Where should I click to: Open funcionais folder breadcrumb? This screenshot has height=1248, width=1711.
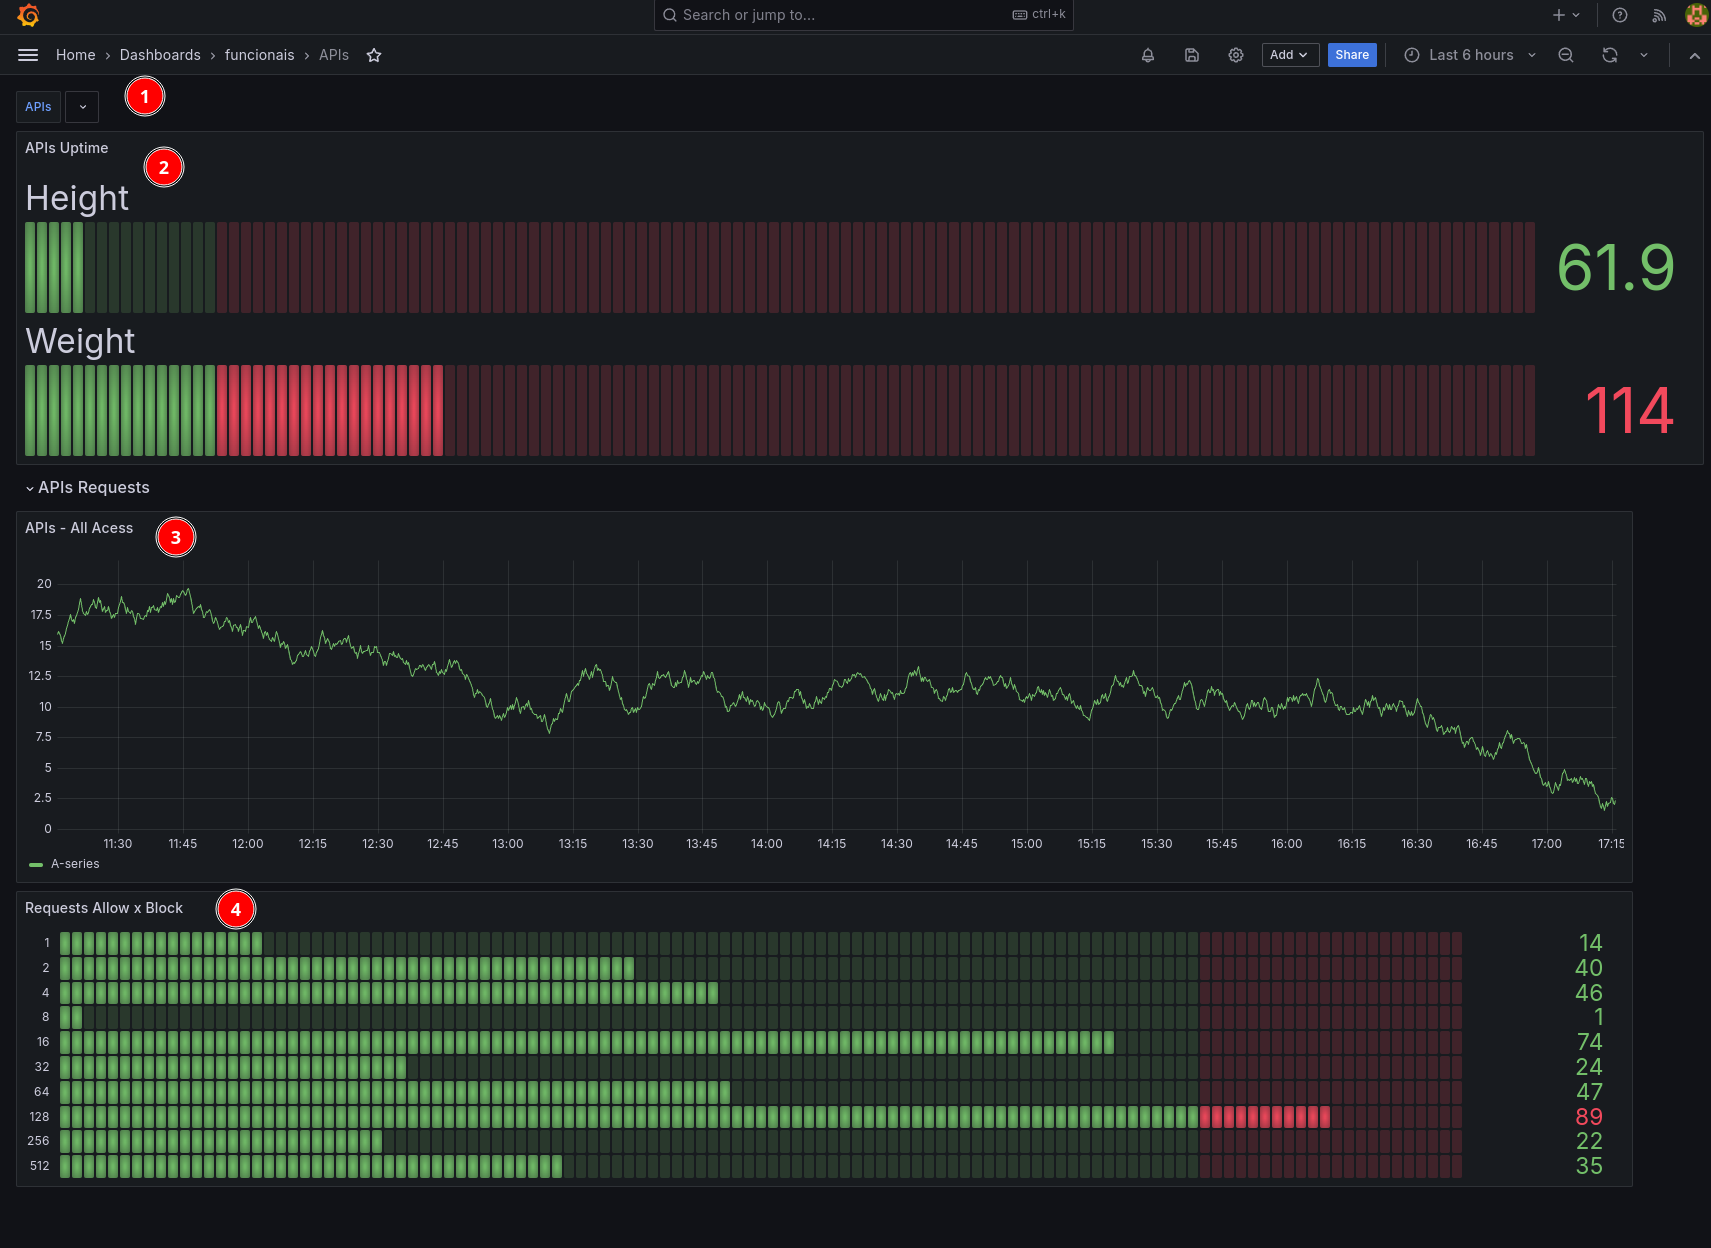tap(260, 55)
